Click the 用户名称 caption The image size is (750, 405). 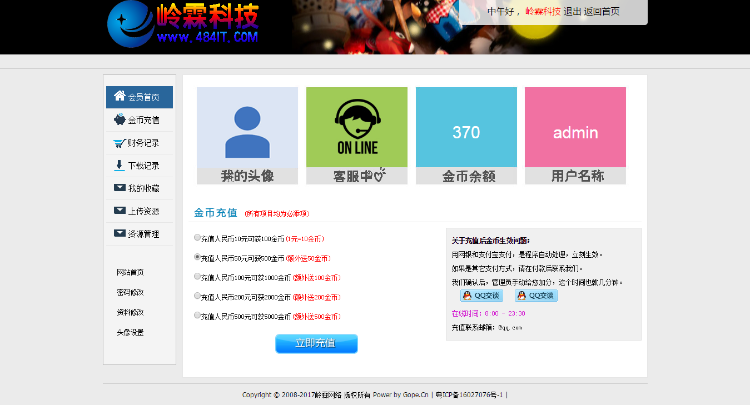pos(577,176)
